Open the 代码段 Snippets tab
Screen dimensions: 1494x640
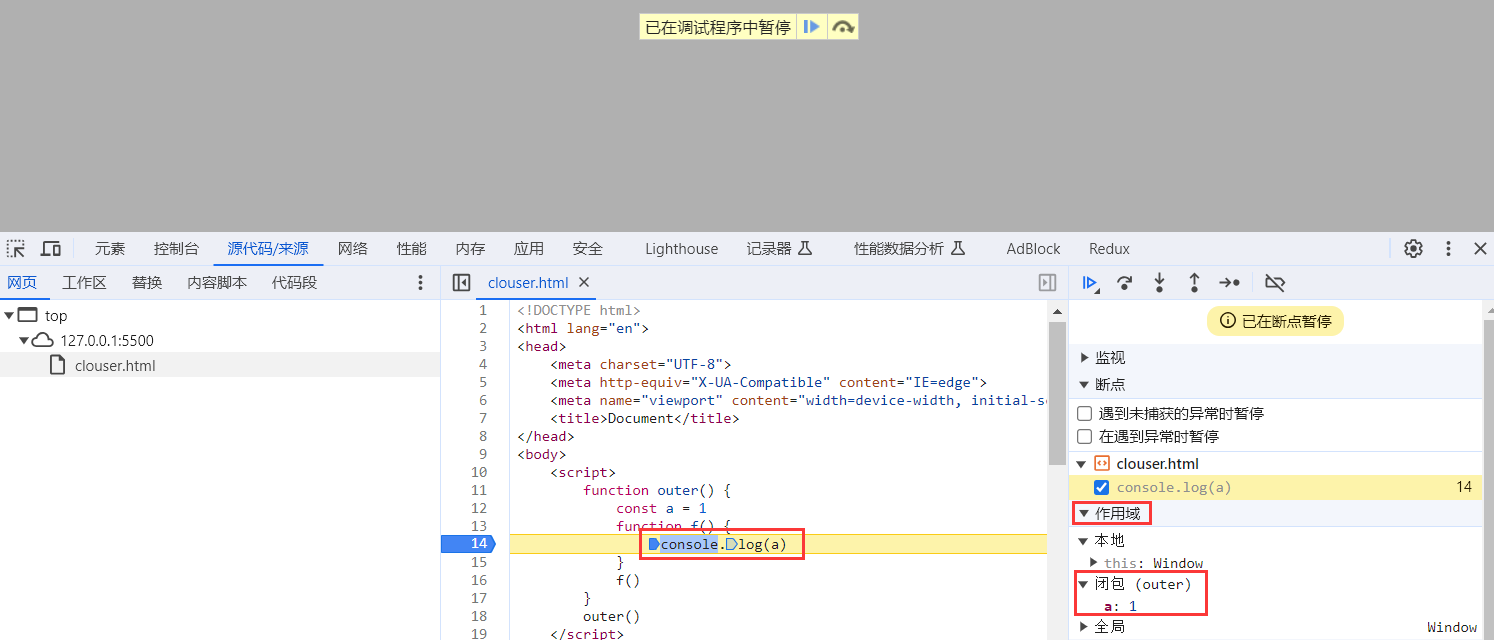tap(294, 283)
